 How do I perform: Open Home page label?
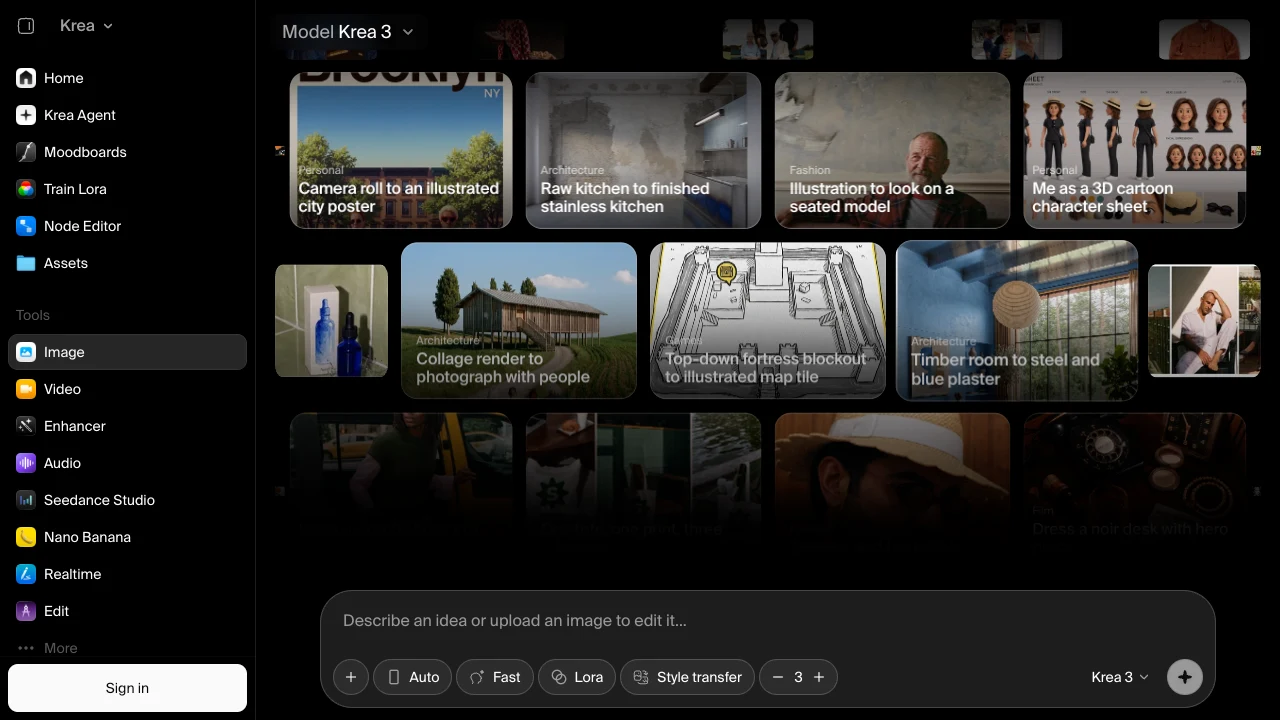coord(64,78)
